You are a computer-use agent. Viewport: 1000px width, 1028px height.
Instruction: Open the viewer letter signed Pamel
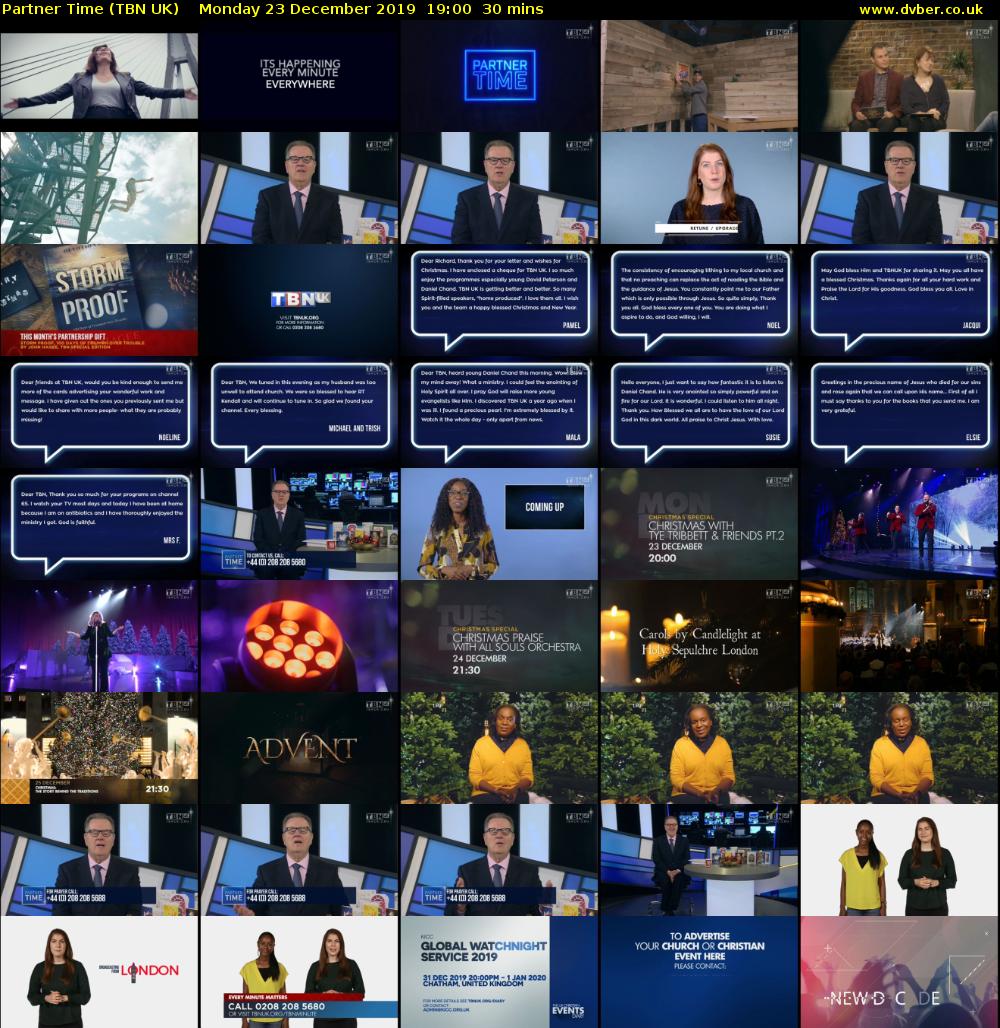pyautogui.click(x=500, y=300)
